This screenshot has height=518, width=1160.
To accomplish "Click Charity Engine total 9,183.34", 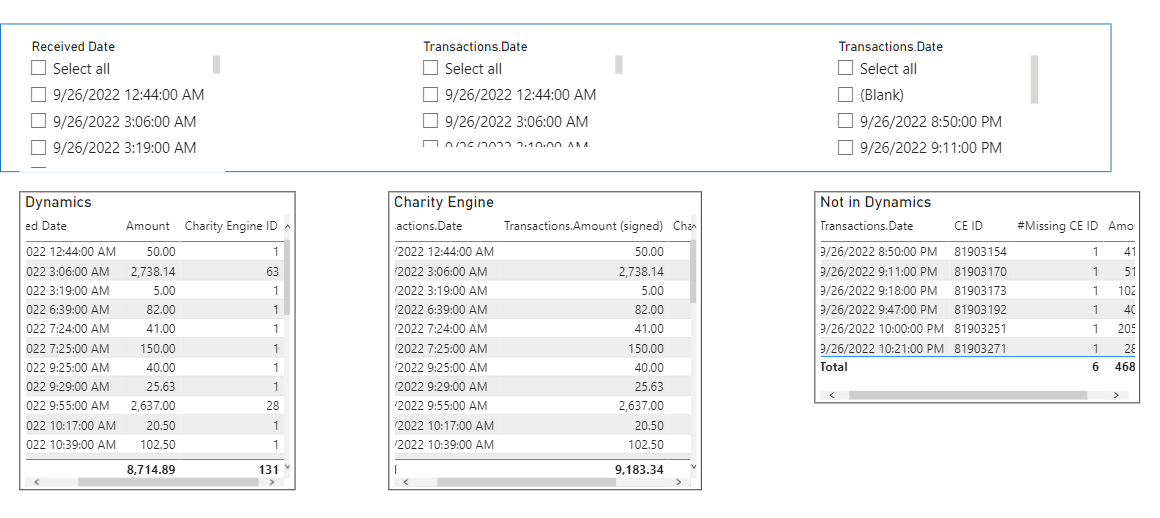I will pyautogui.click(x=638, y=468).
